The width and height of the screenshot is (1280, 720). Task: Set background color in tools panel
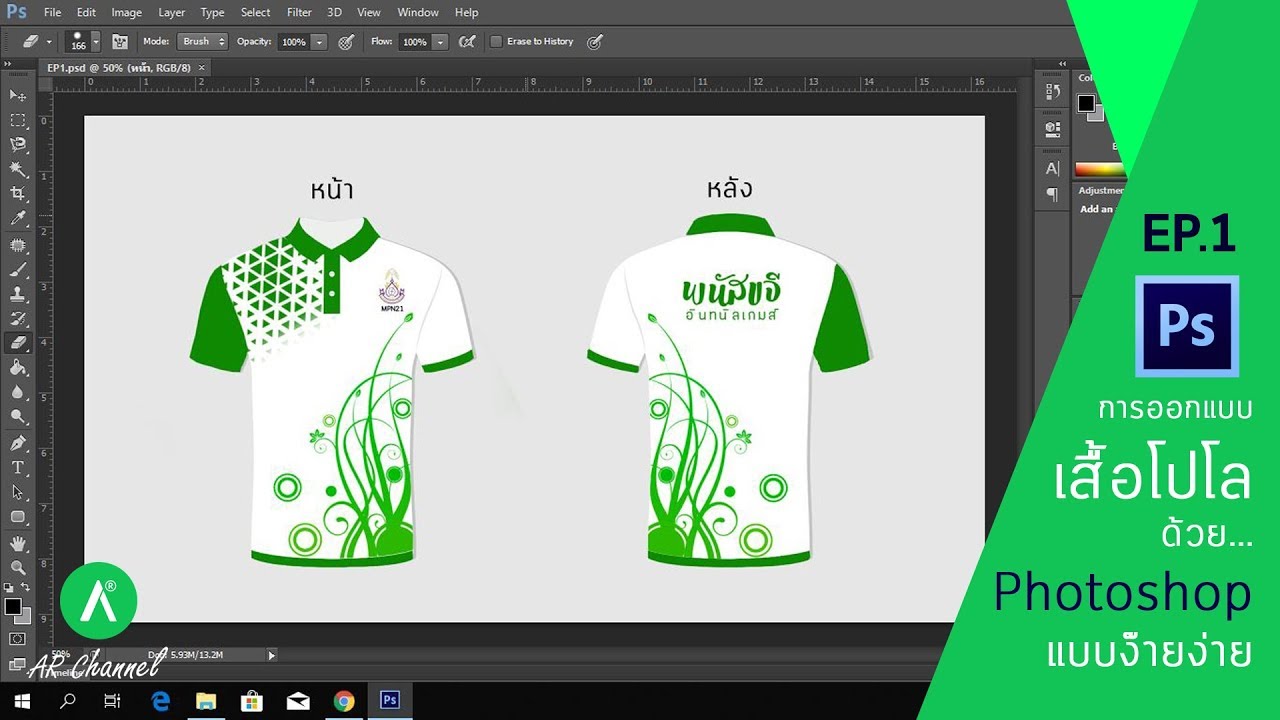[x=25, y=618]
